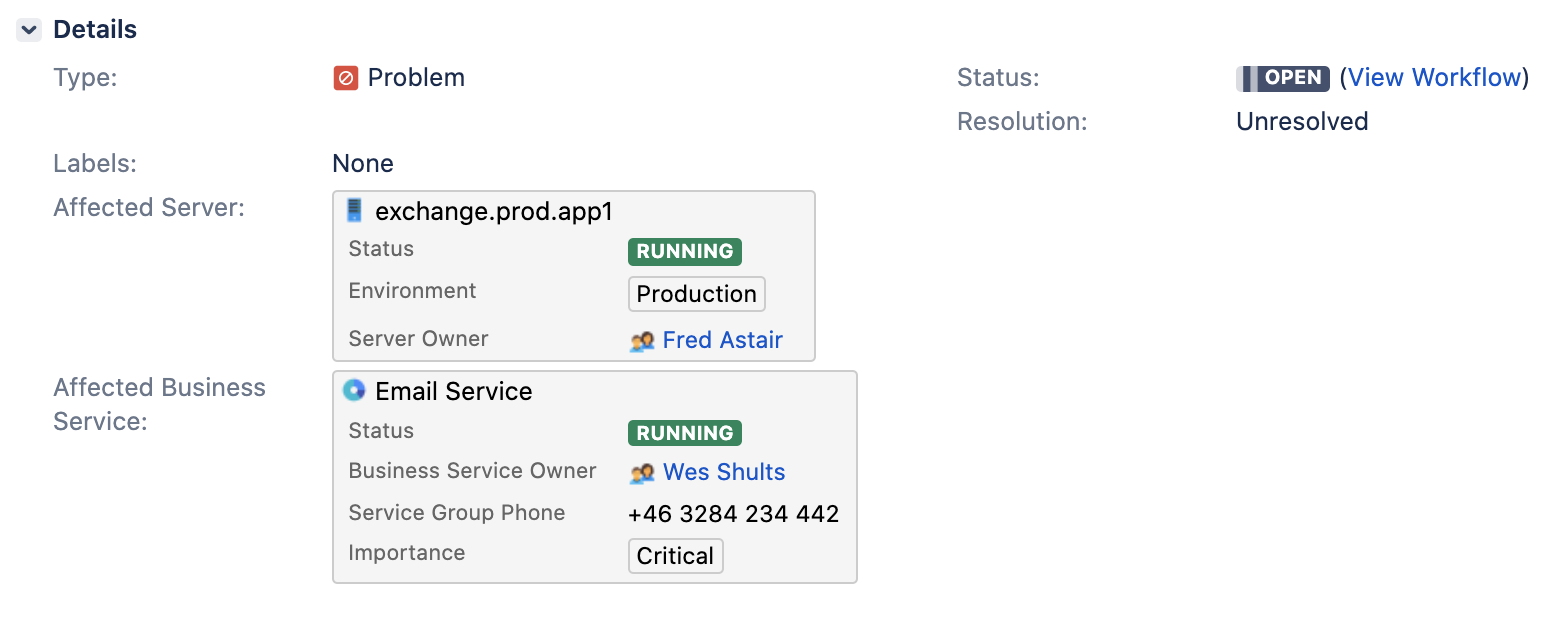Open the View Workflow link
The image size is (1568, 624).
(x=1435, y=78)
